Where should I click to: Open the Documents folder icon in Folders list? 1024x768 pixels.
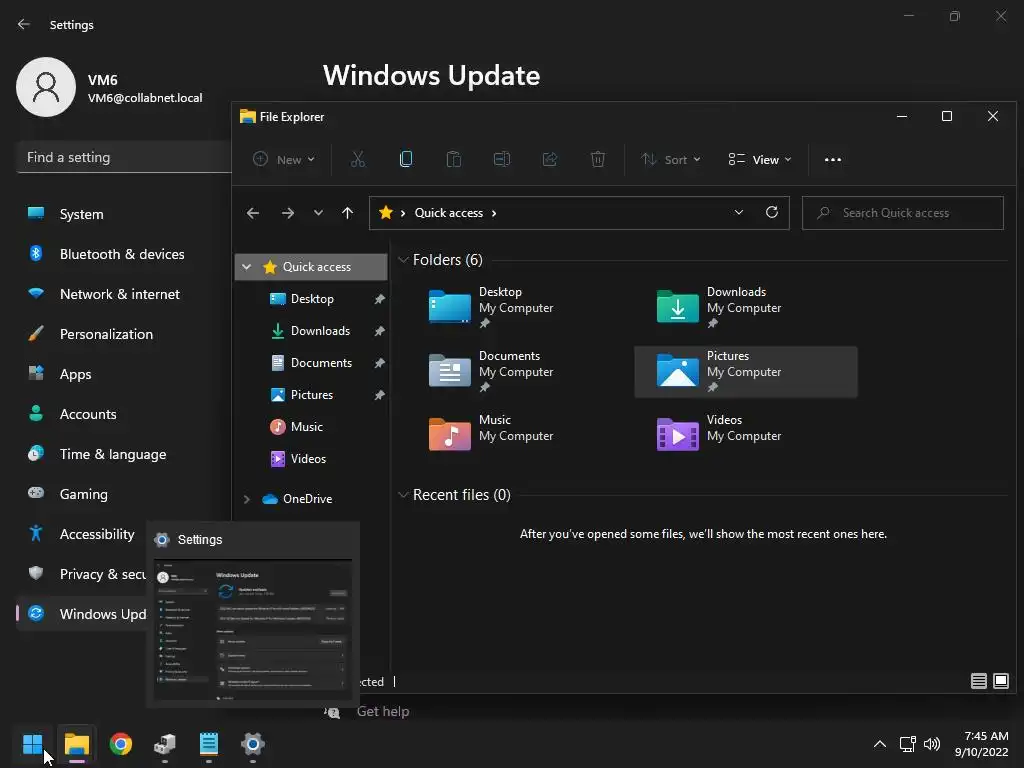tap(449, 370)
